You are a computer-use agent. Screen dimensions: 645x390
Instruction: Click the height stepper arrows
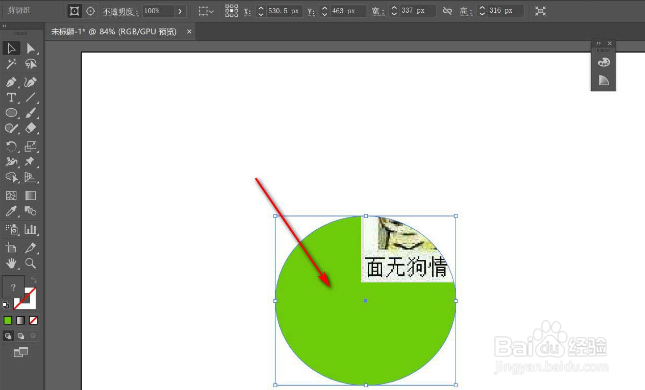[x=482, y=11]
